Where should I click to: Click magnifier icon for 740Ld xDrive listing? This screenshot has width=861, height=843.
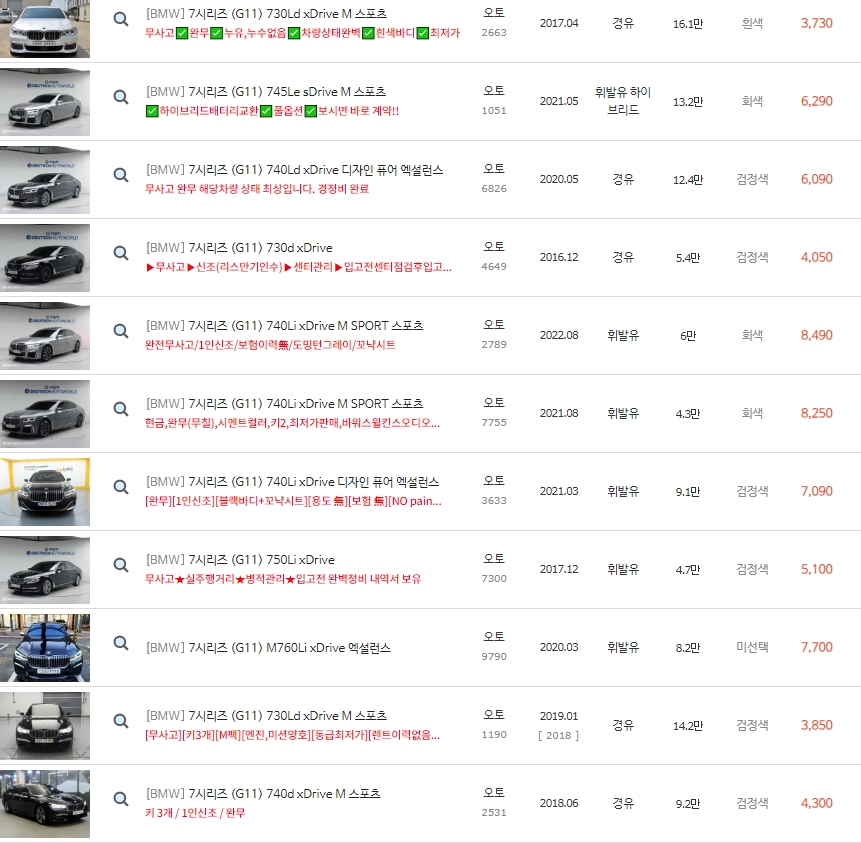[121, 175]
